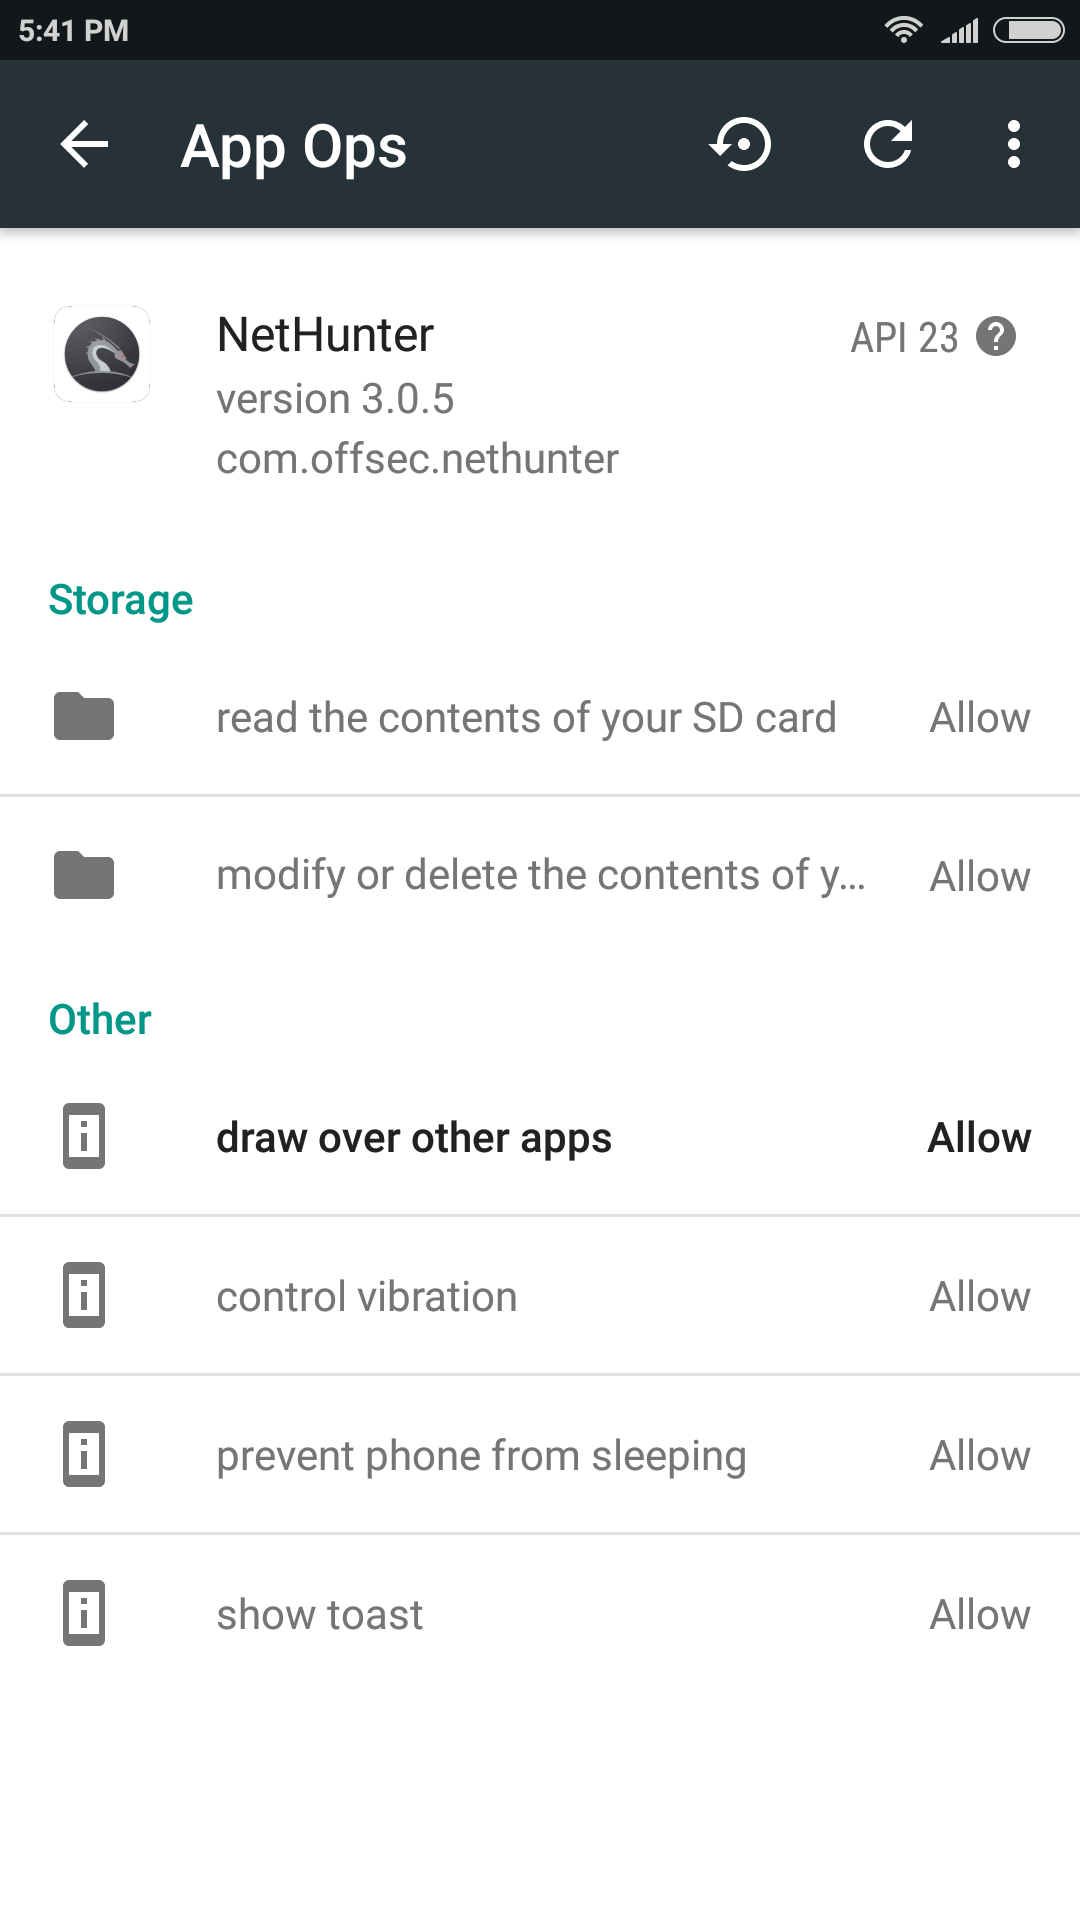Viewport: 1080px width, 1920px height.
Task: Open Allow dropdown for draw over other apps
Action: 980,1138
